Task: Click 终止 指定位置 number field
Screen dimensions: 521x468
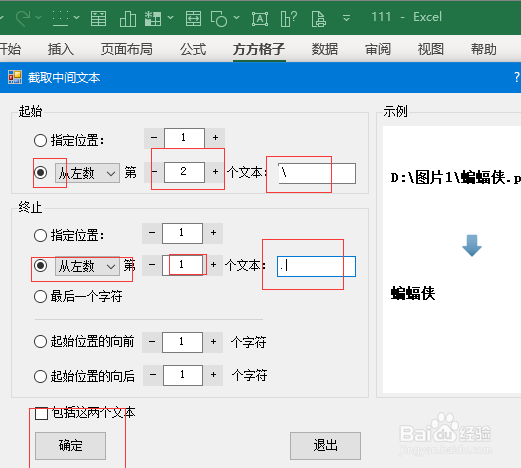Action: click(x=182, y=233)
